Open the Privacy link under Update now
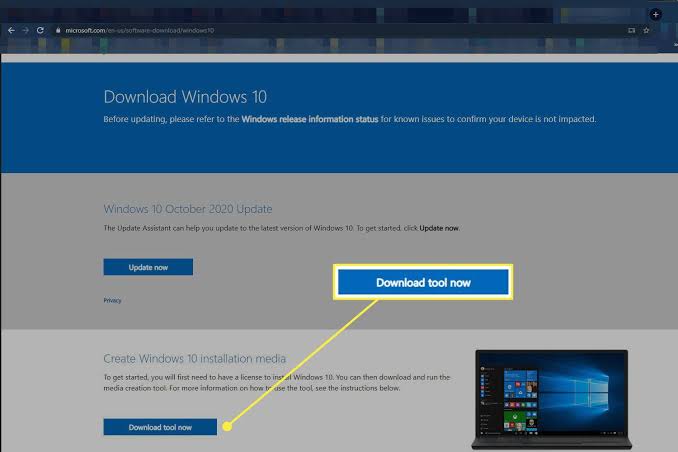Image resolution: width=678 pixels, height=452 pixels. [x=112, y=300]
